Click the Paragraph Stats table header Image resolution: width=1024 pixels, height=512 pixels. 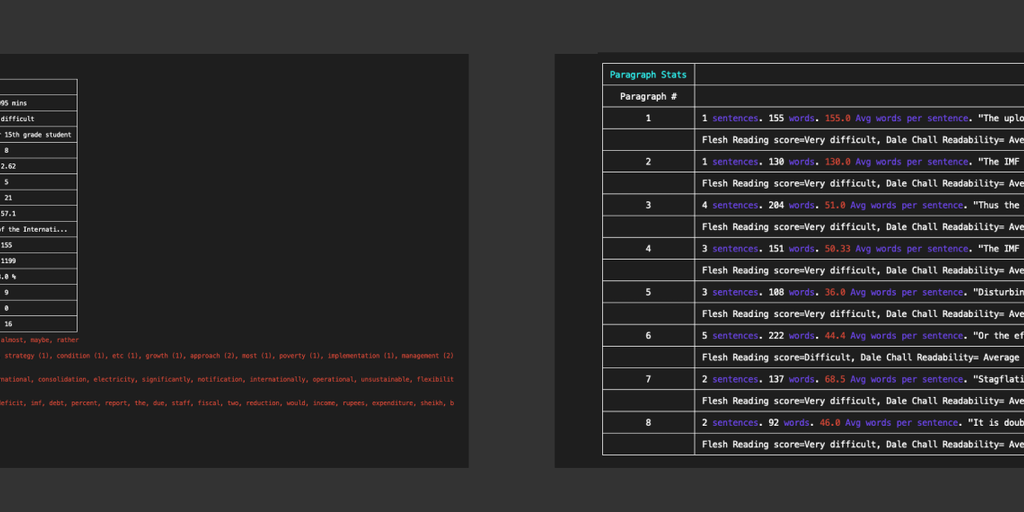coord(647,74)
